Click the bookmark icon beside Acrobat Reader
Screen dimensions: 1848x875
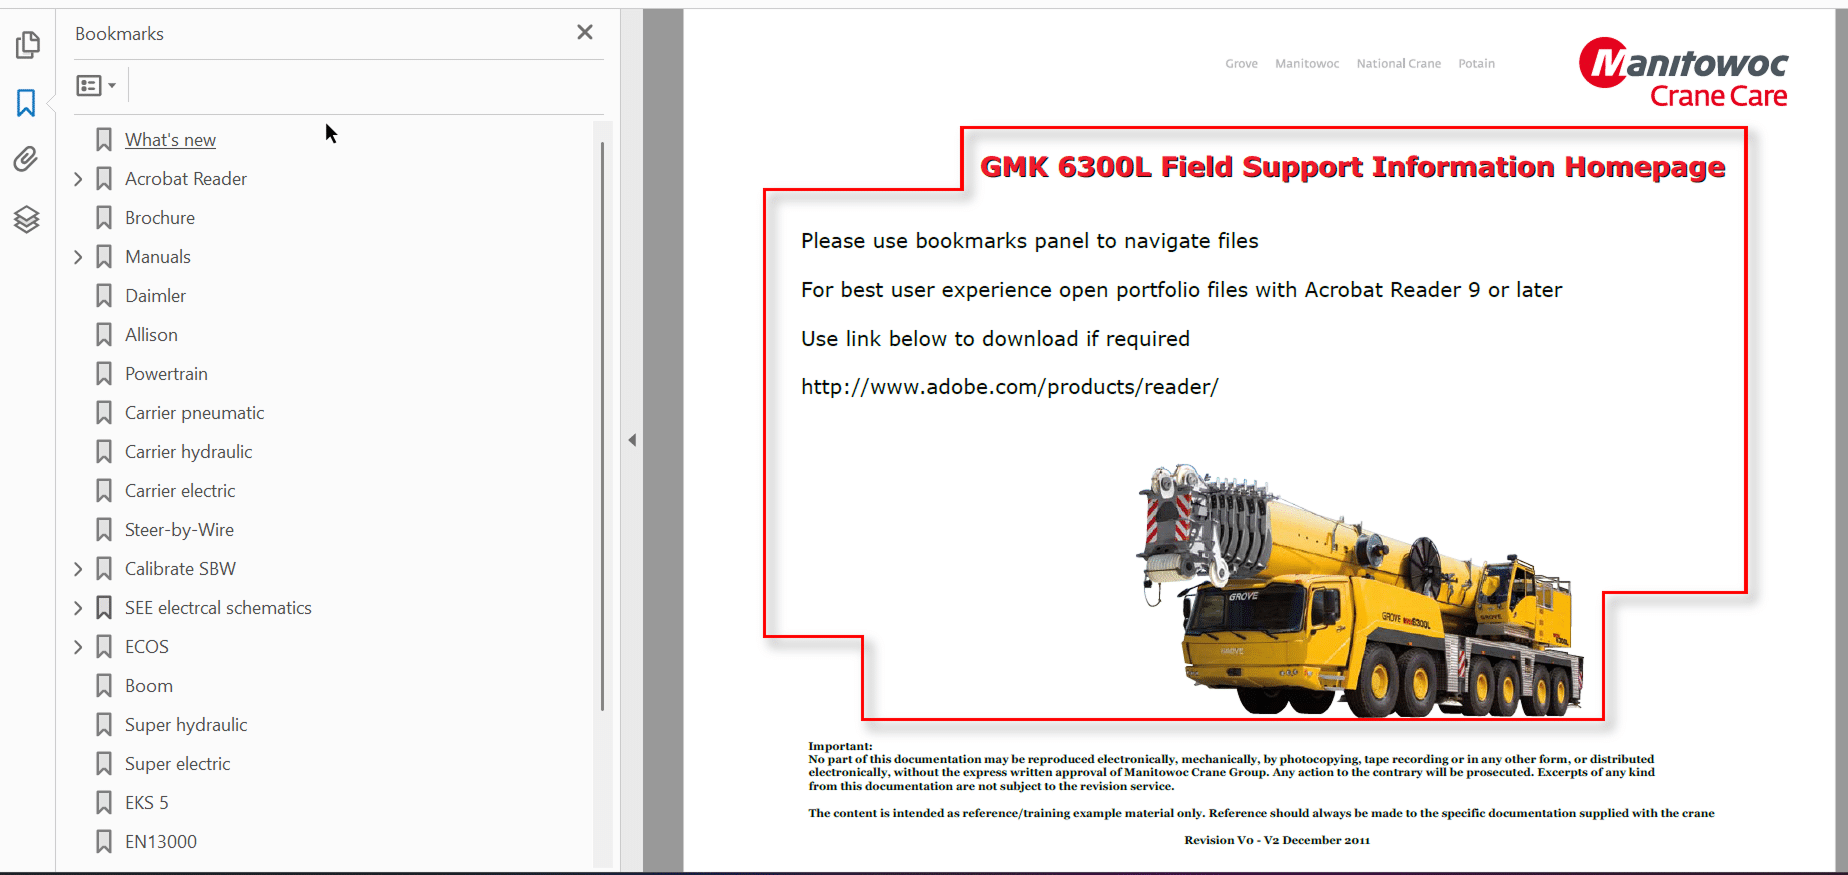point(104,179)
